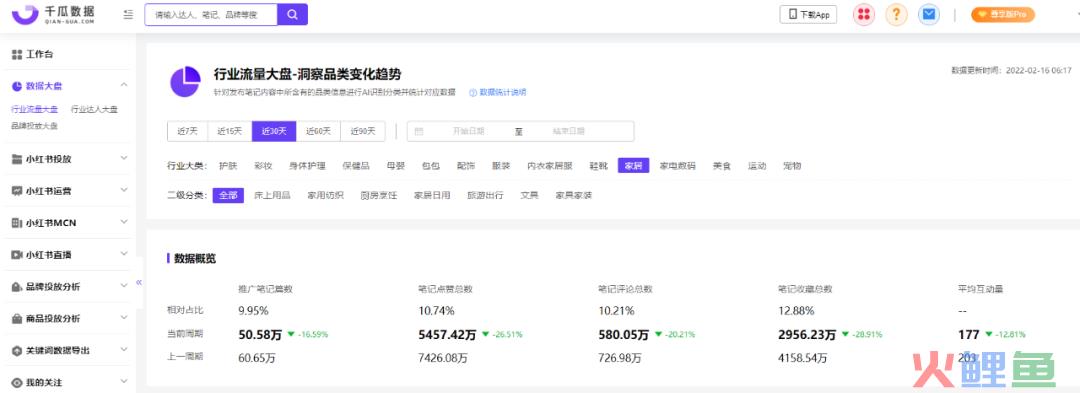Viewport: 1080px width, 393px height.
Task: Open the orange question mark help icon
Action: tap(896, 14)
